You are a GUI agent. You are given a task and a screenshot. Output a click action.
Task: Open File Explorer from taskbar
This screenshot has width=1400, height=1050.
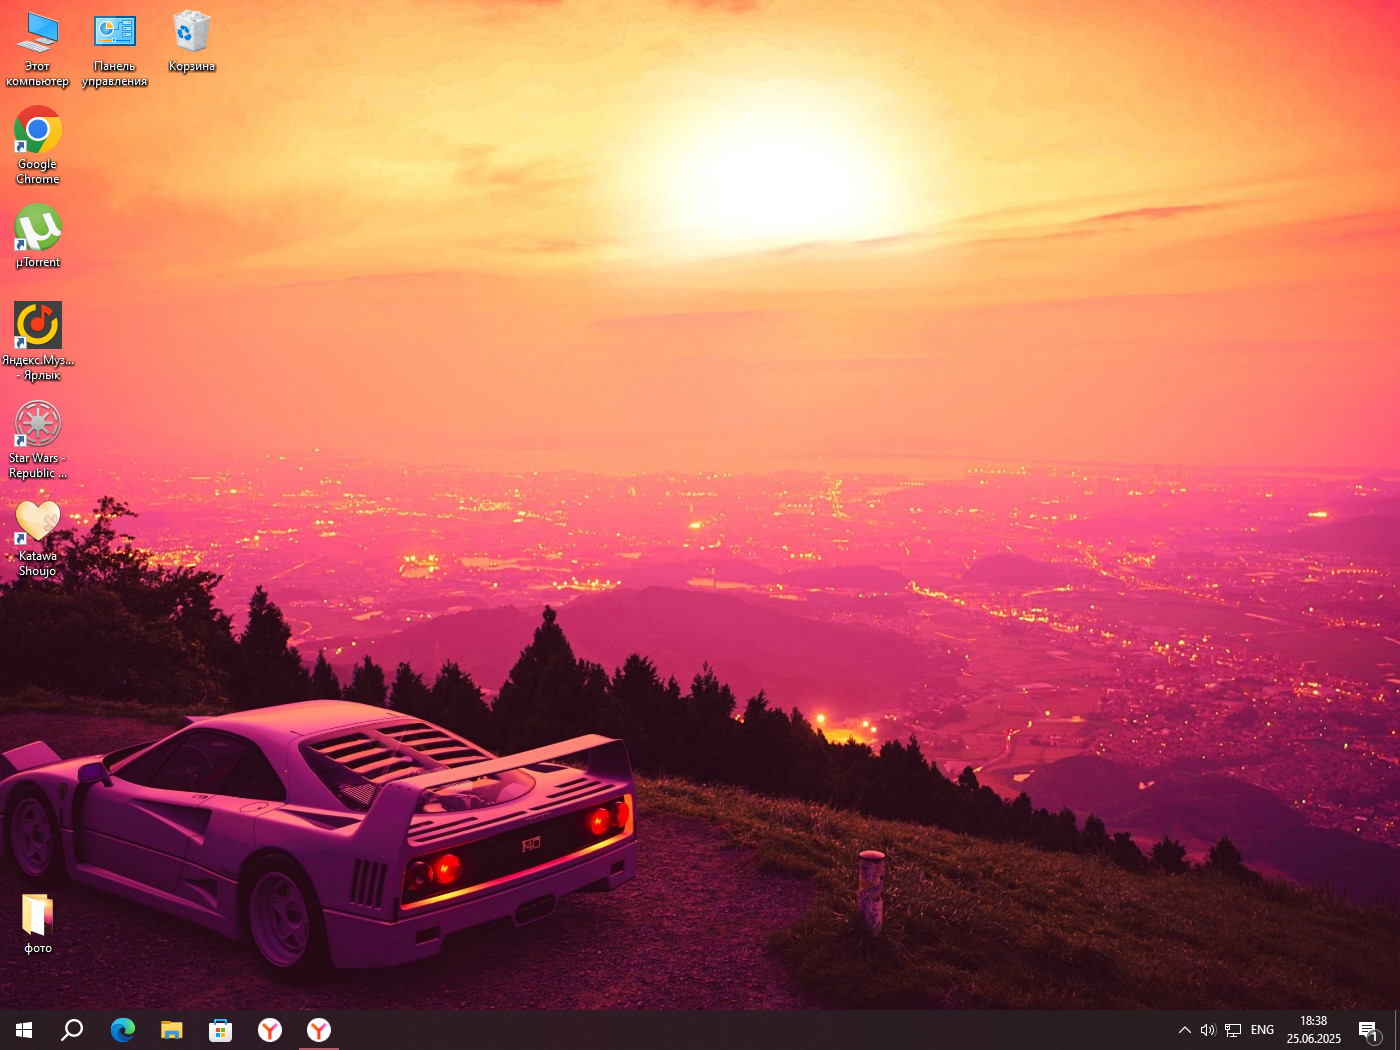pos(172,1030)
